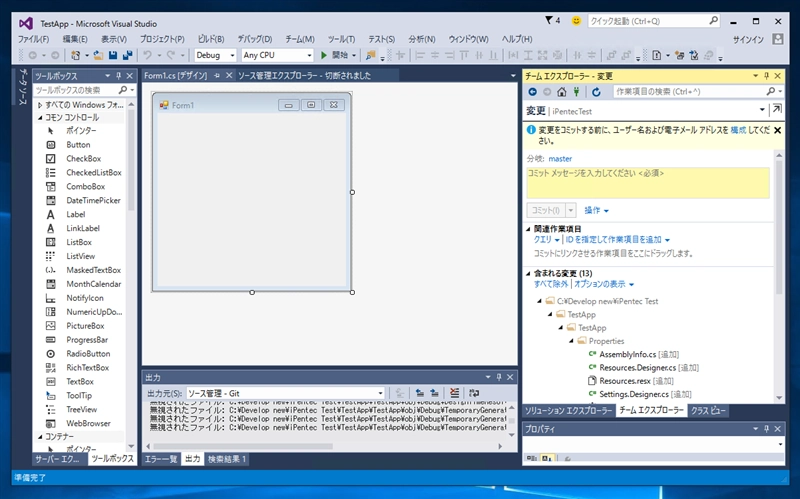Click the Query link under work items
Viewport: 800px width, 499px height.
(x=546, y=240)
